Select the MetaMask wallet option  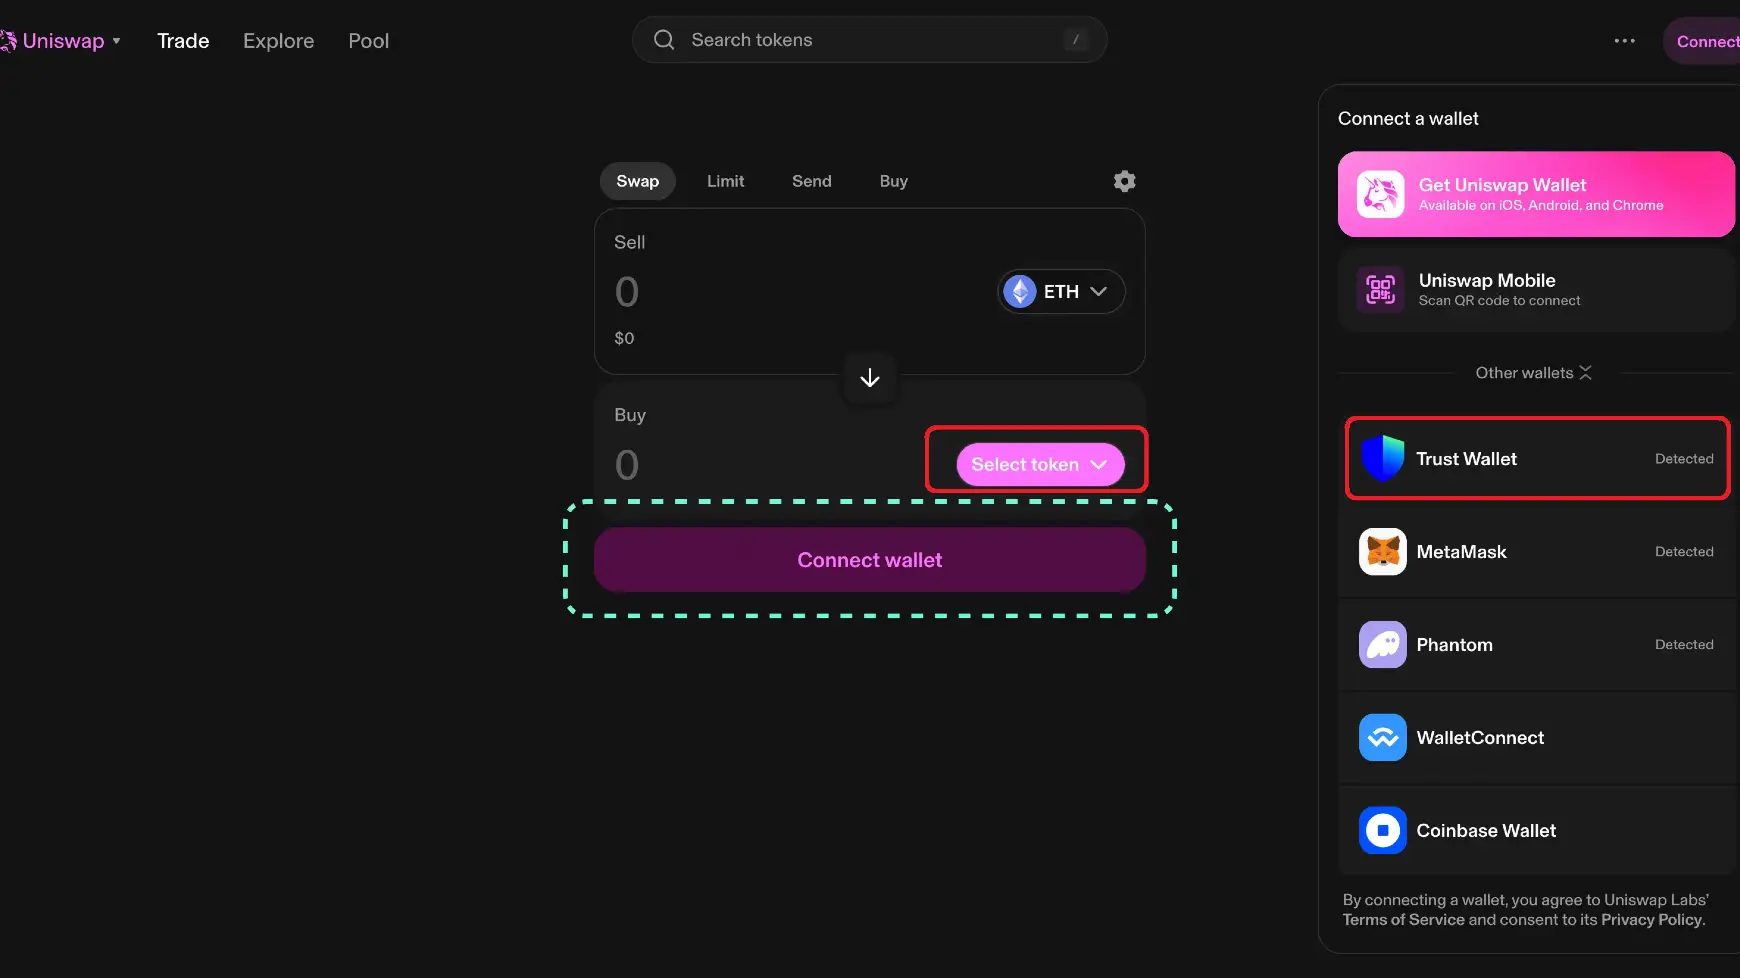1537,552
